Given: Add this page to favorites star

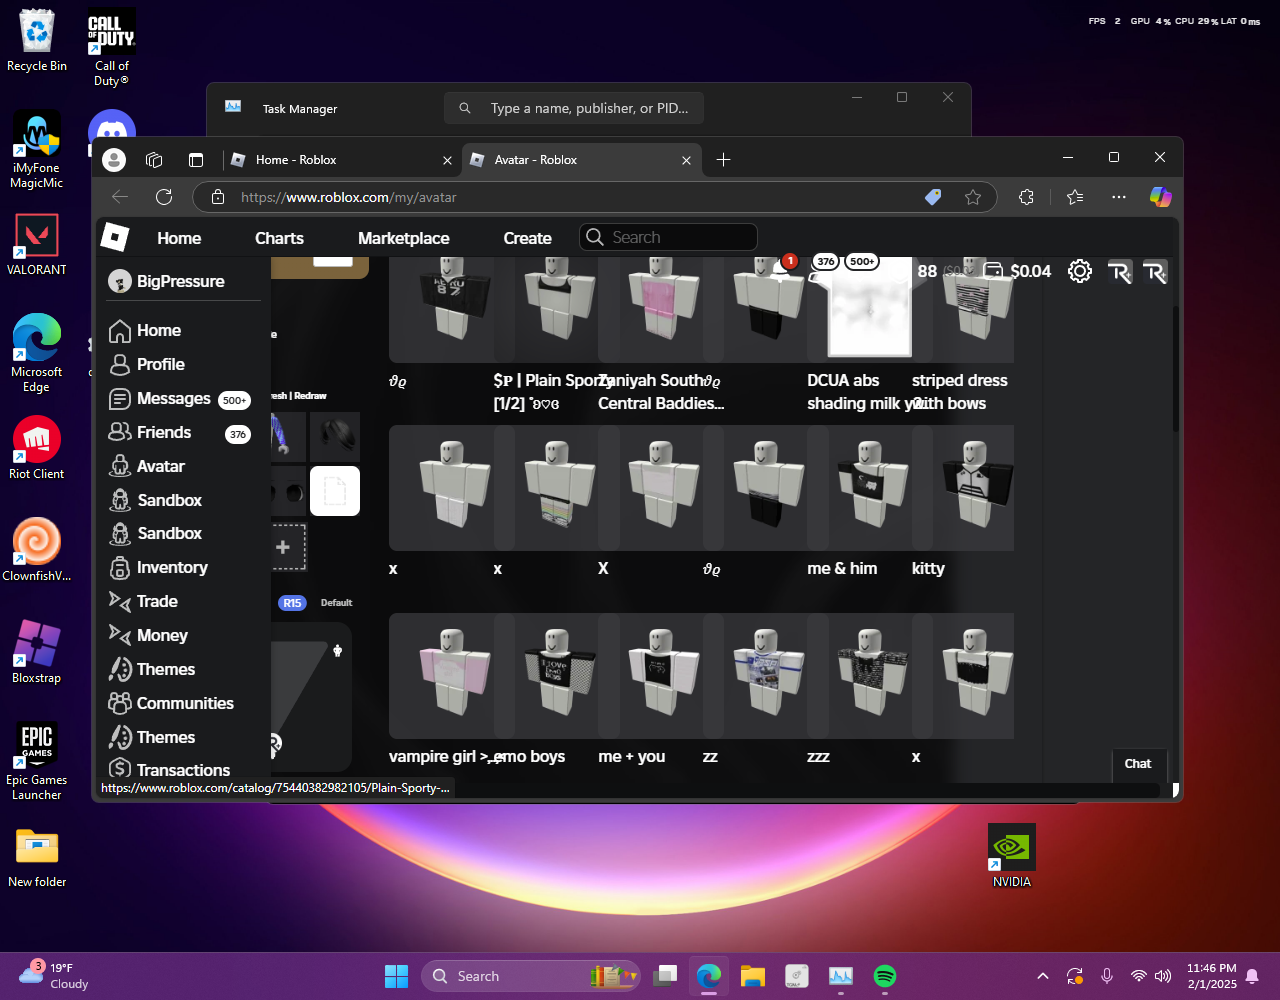Looking at the screenshot, I should tap(972, 197).
